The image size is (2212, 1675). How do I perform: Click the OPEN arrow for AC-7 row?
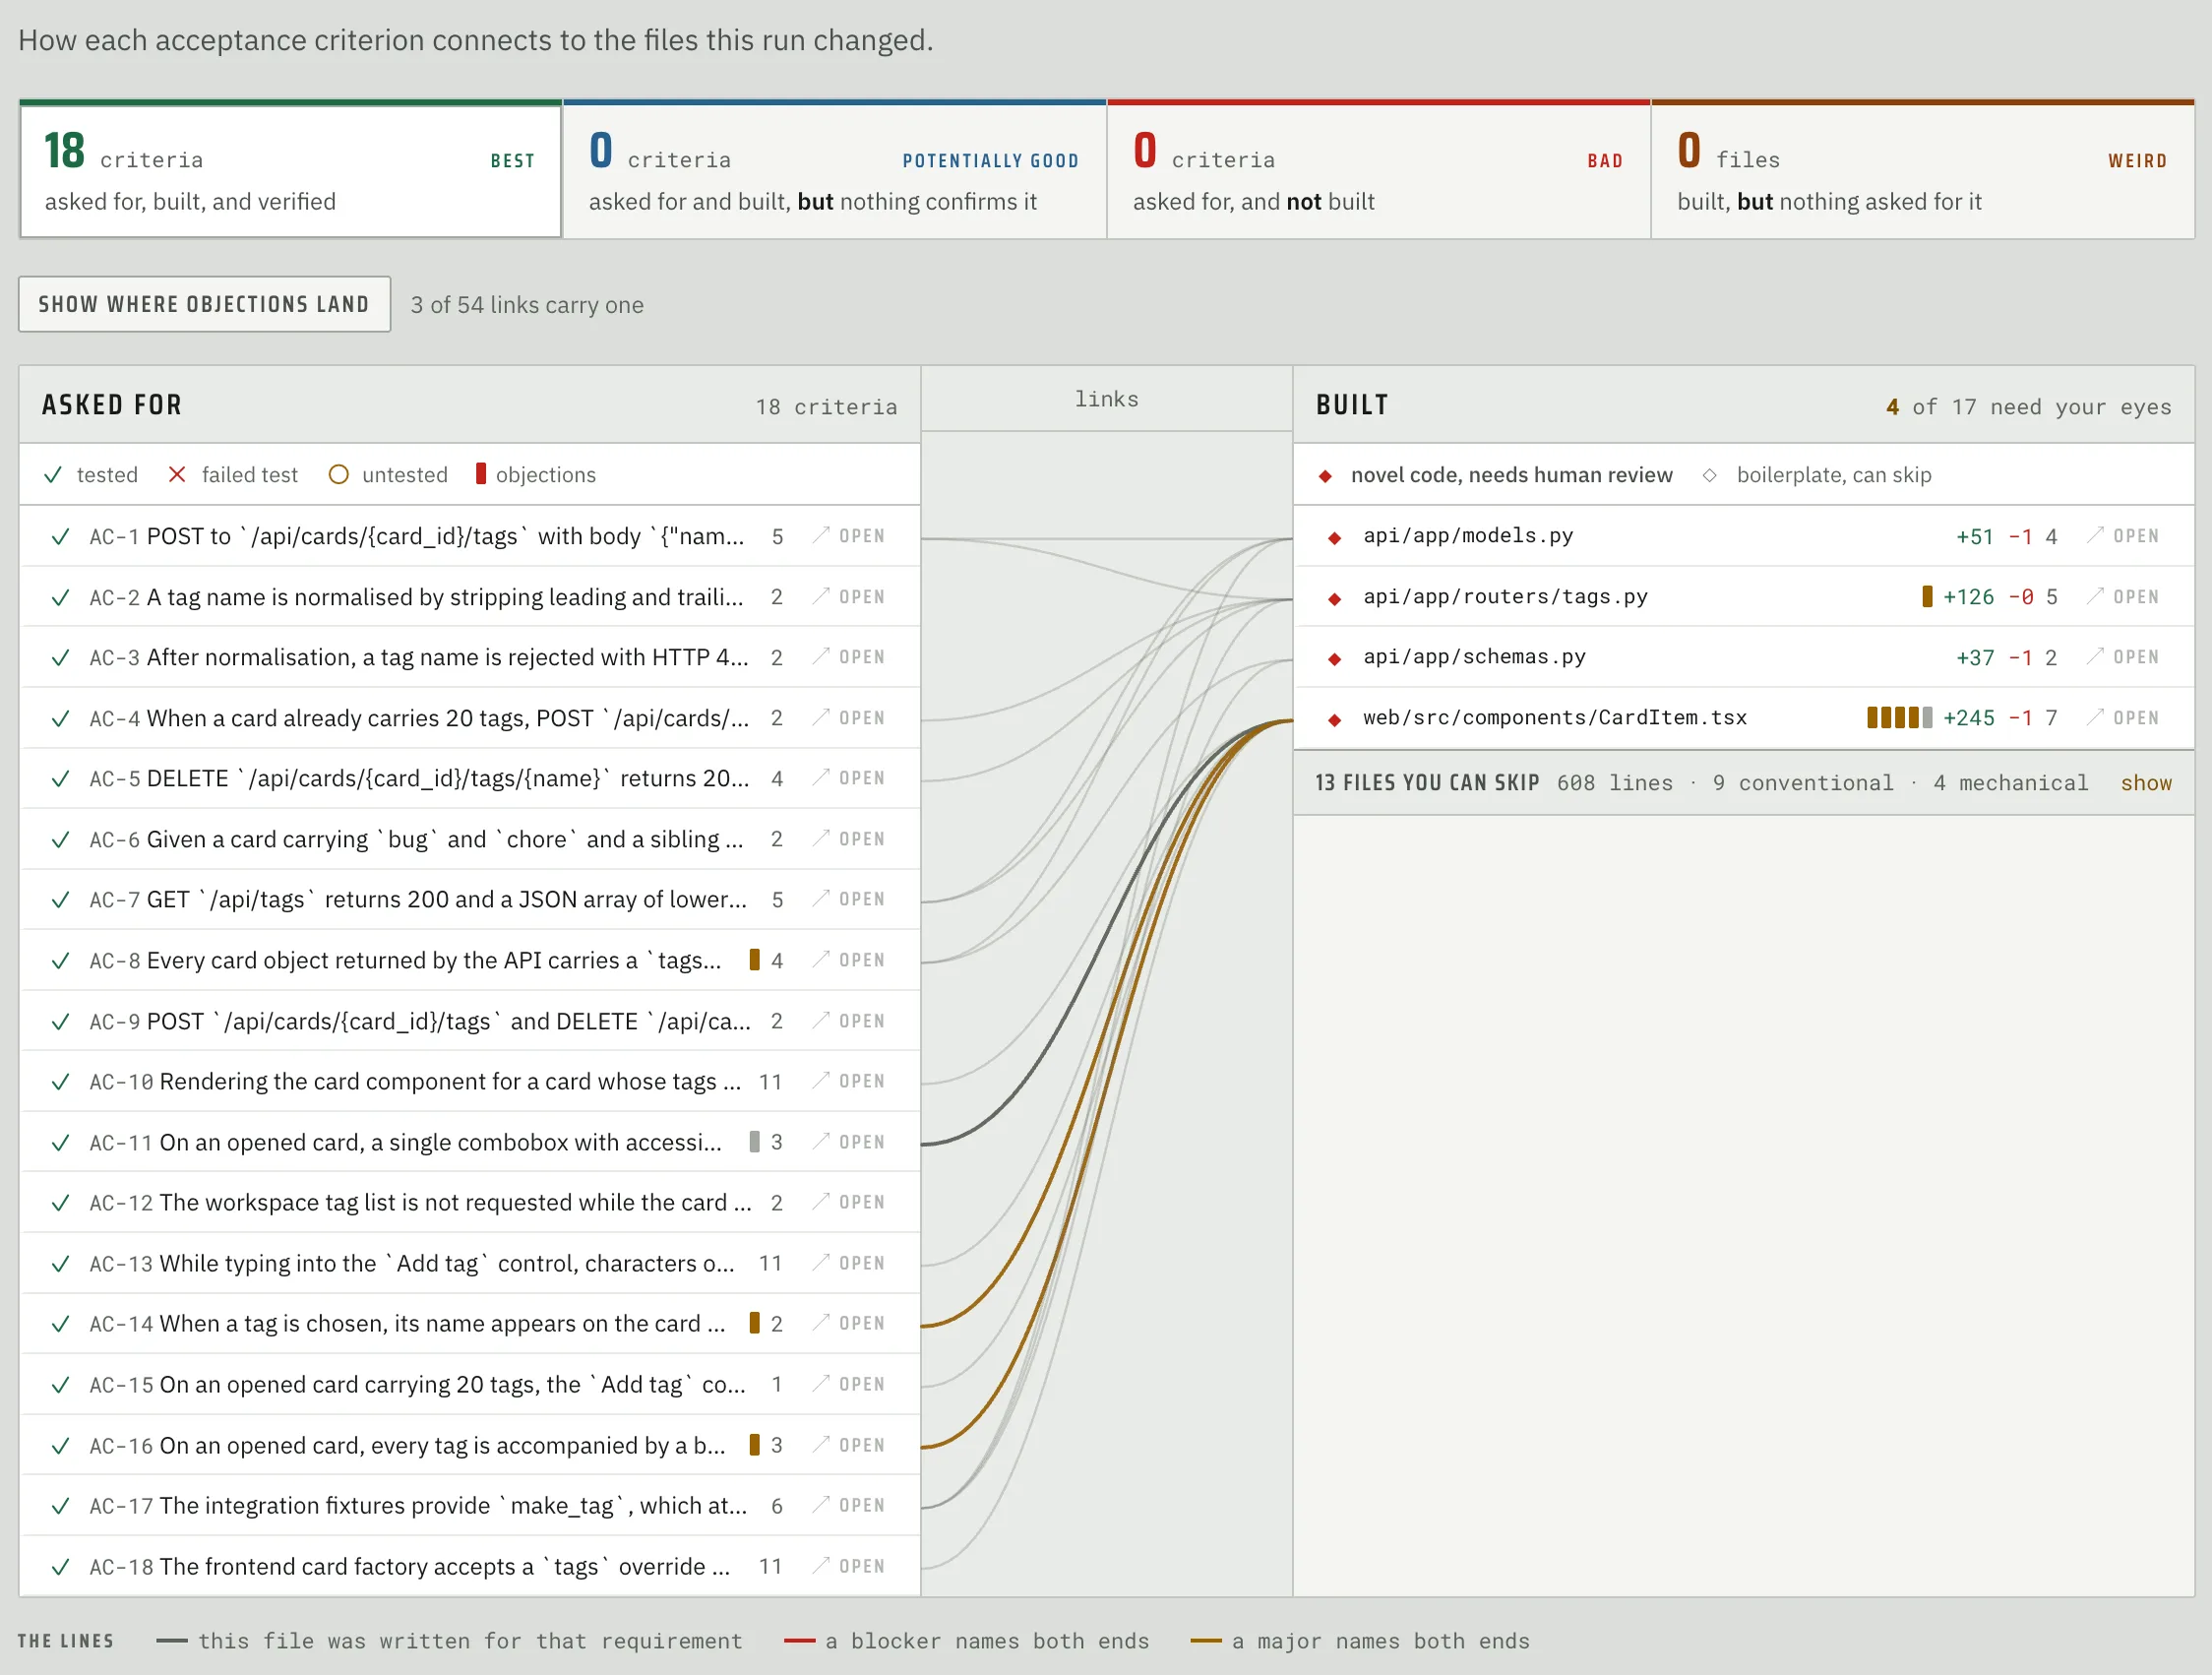tap(849, 899)
